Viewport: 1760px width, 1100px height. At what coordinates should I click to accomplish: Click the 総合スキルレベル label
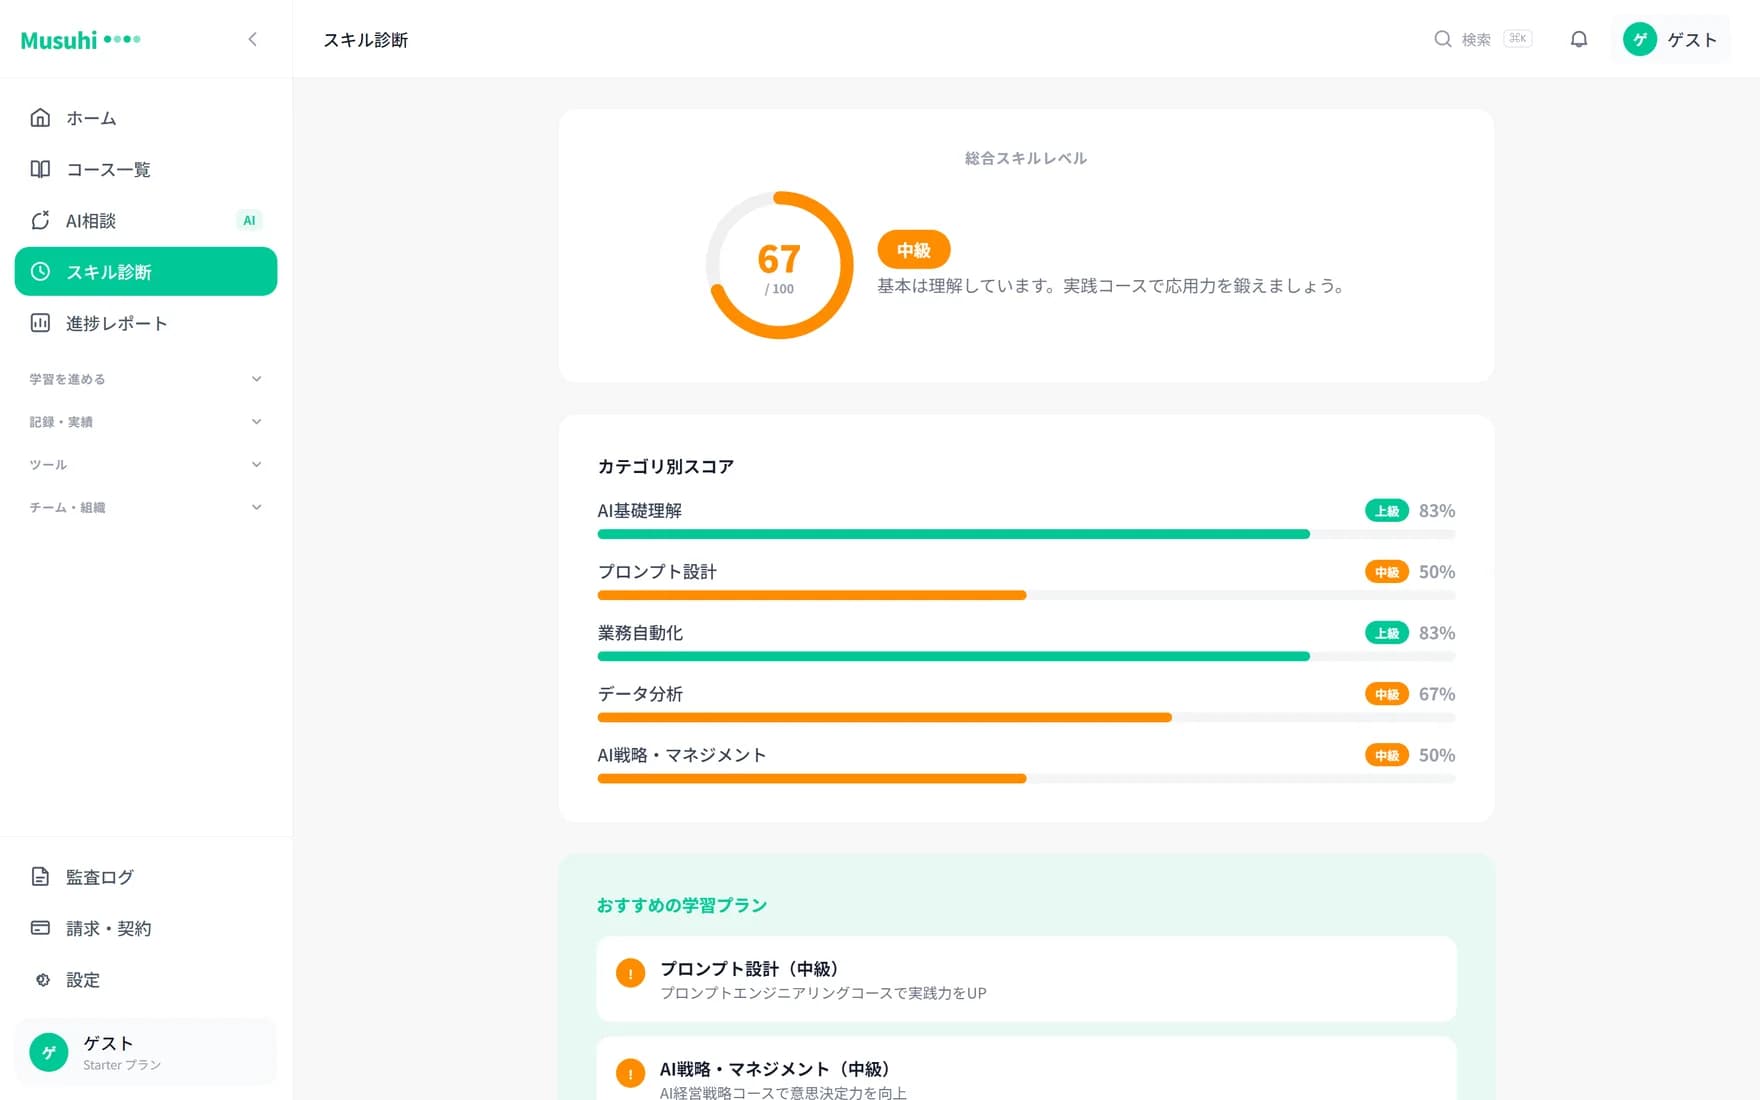pos(1026,158)
